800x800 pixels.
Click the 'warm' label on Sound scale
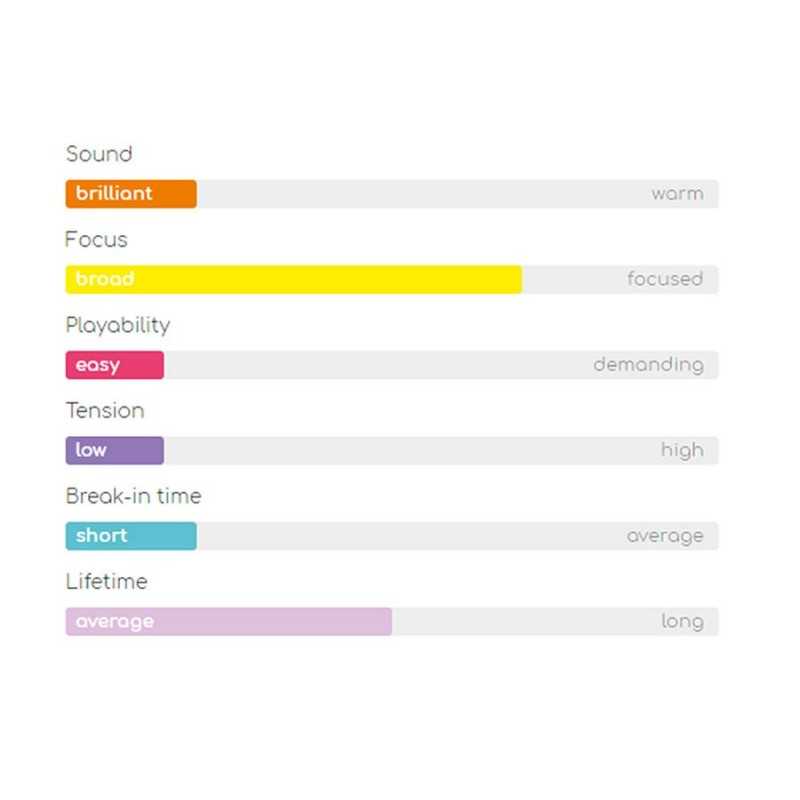coord(677,194)
